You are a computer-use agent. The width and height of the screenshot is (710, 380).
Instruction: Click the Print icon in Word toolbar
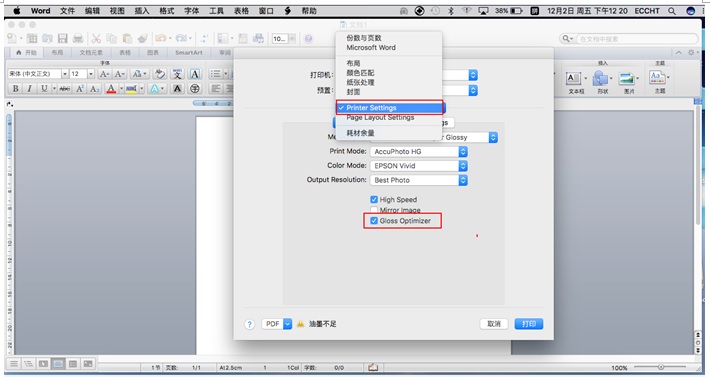pos(78,38)
